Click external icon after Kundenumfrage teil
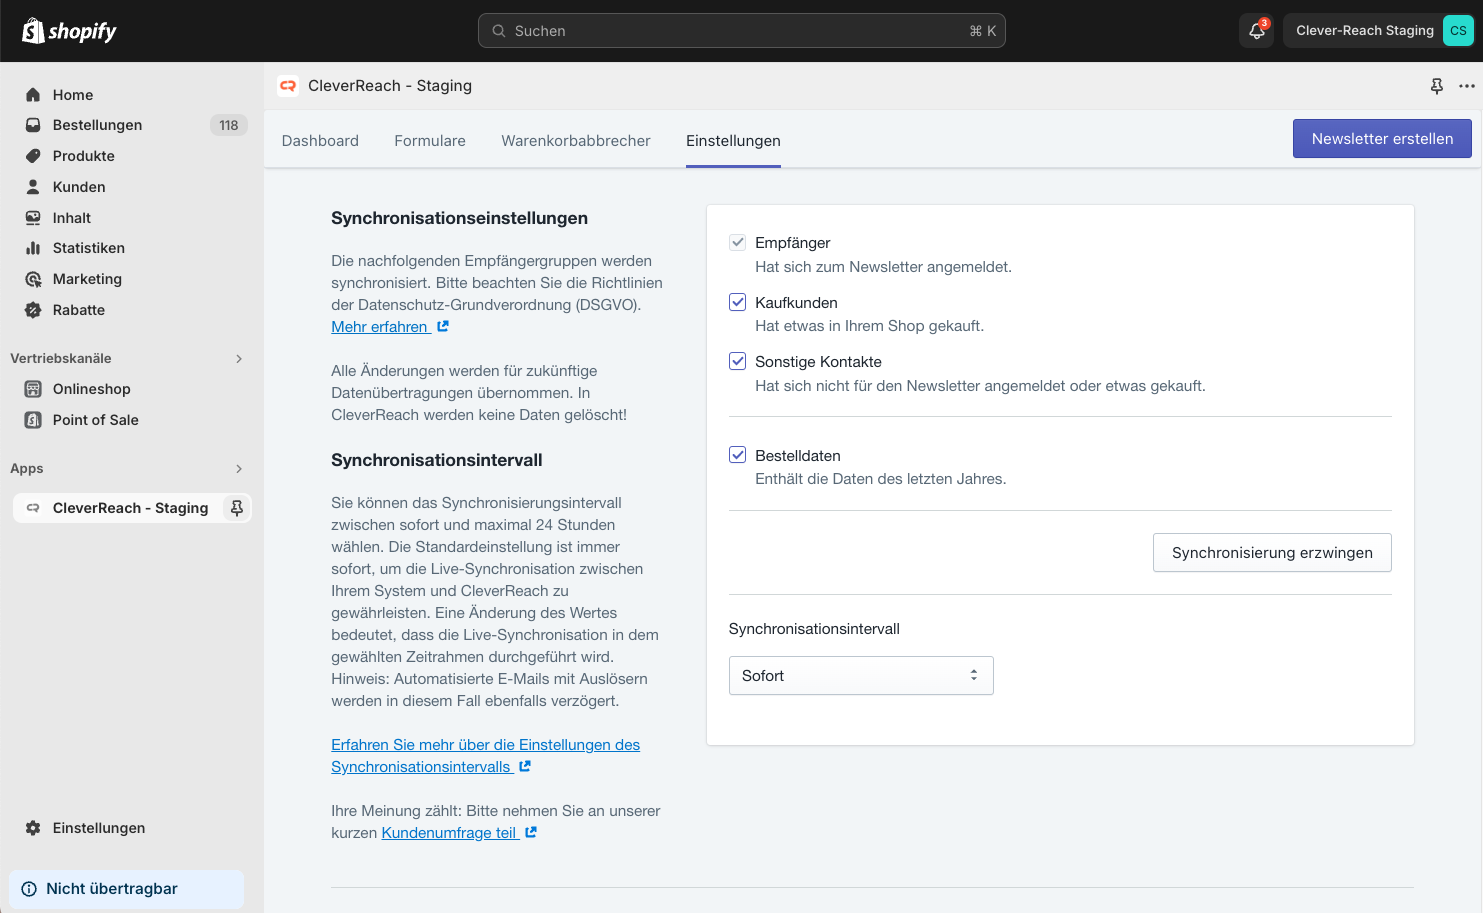Image resolution: width=1483 pixels, height=913 pixels. coord(531,832)
